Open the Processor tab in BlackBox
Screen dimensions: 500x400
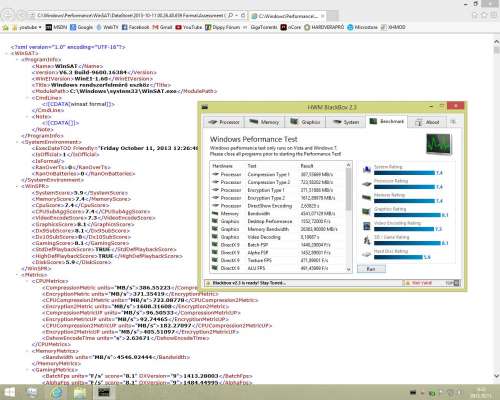pos(224,122)
